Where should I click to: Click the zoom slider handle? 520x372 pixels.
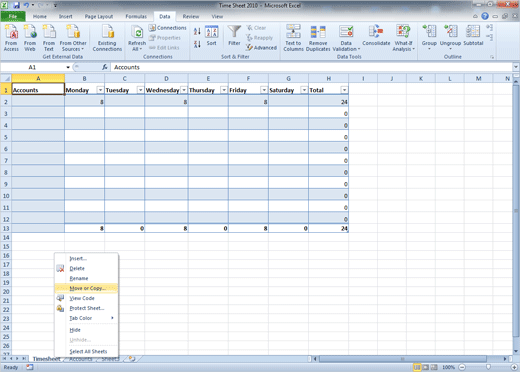coord(488,367)
